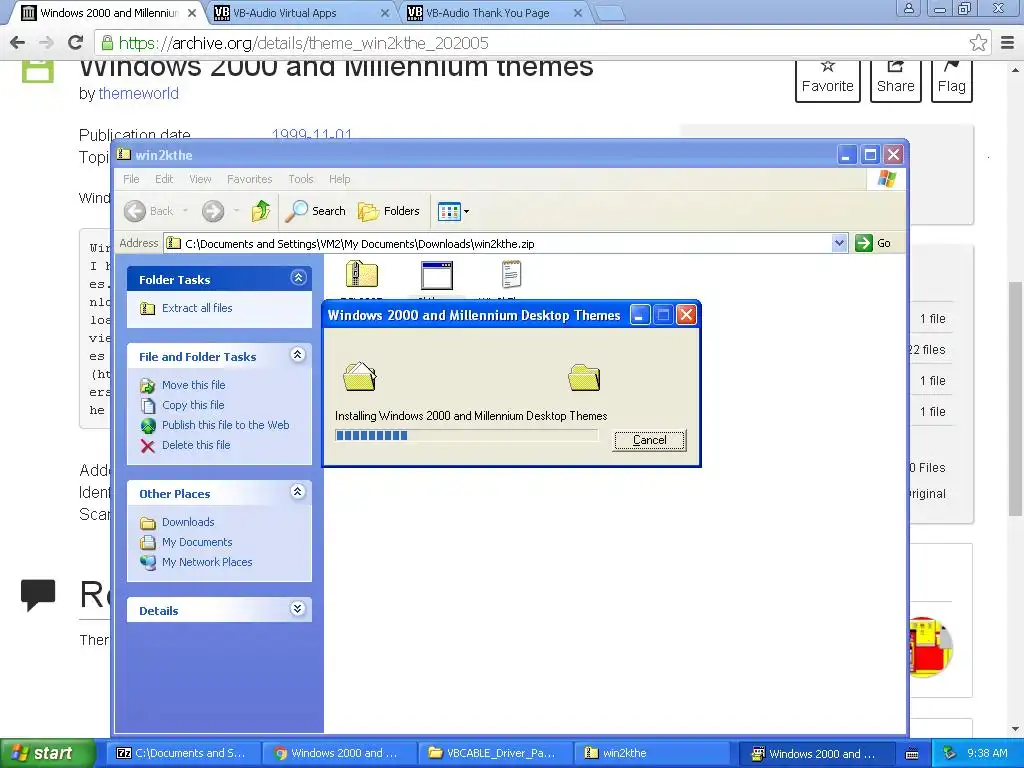Cancel the themes installation
Viewport: 1024px width, 768px height.
649,440
